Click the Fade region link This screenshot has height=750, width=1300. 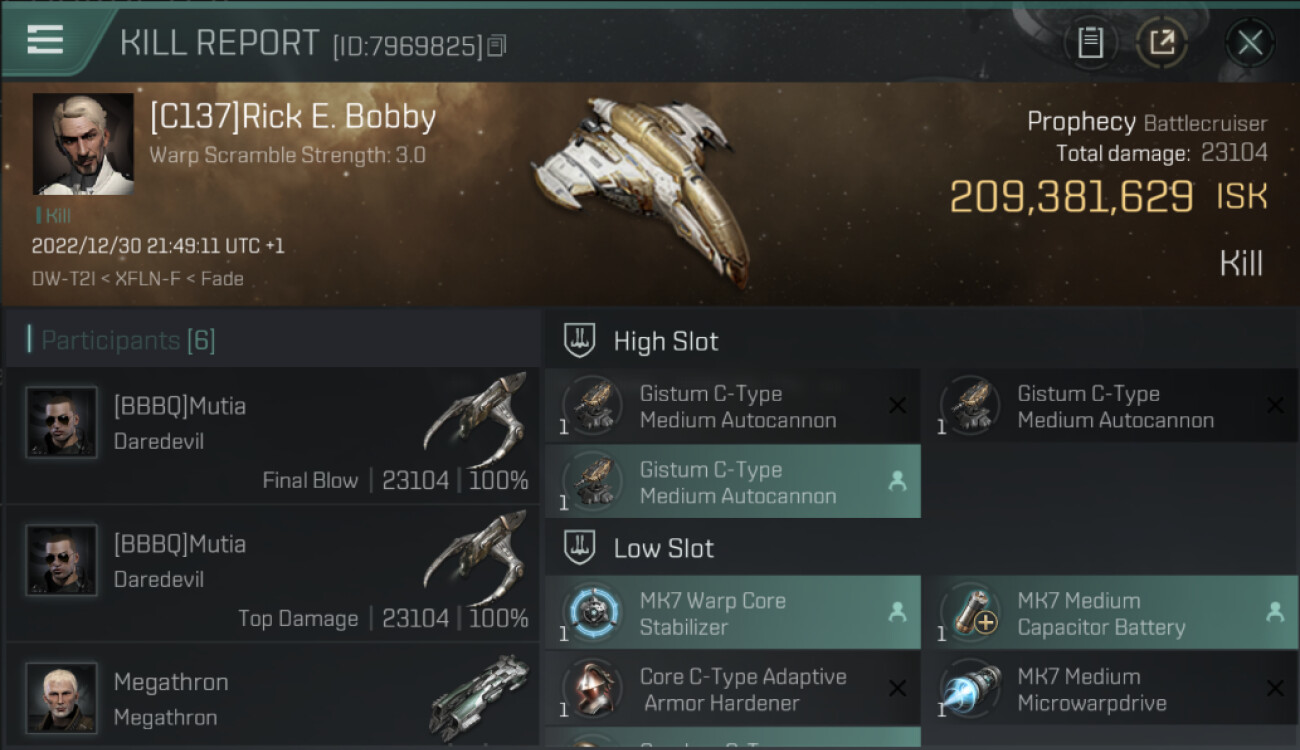(x=222, y=278)
